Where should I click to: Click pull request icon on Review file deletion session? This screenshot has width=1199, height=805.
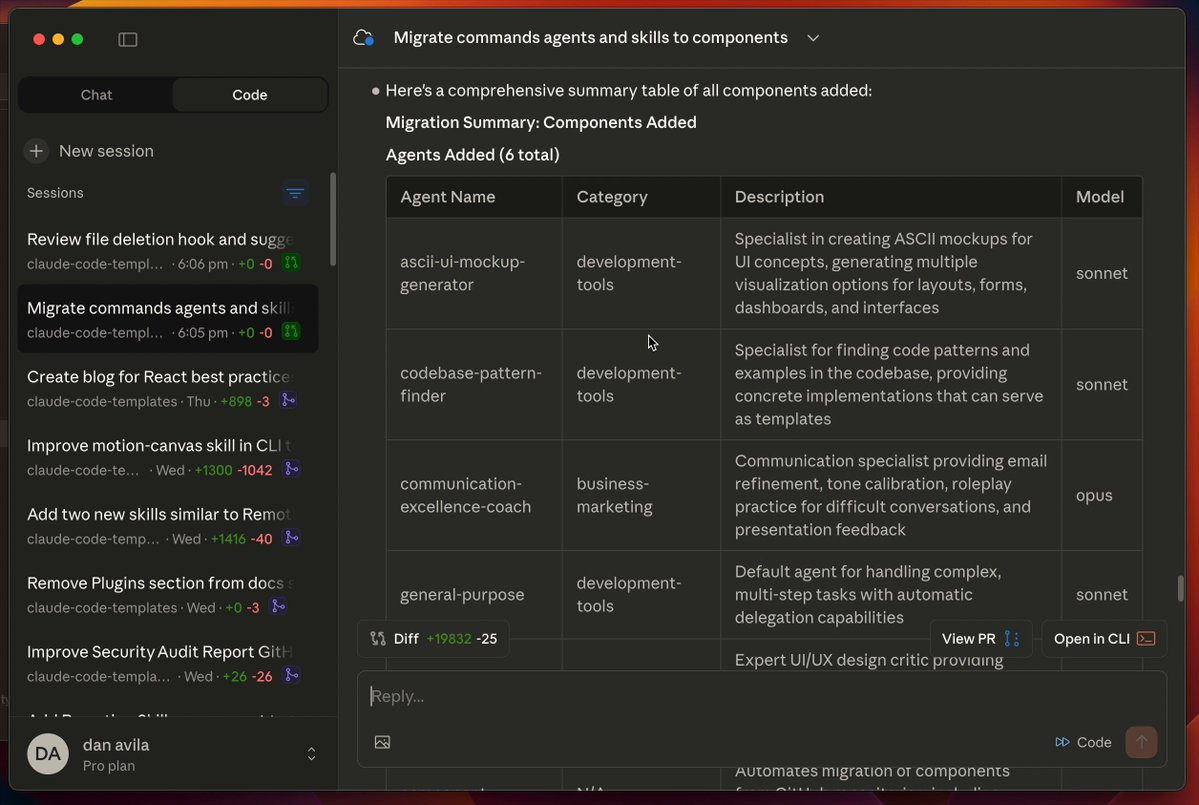click(x=291, y=263)
